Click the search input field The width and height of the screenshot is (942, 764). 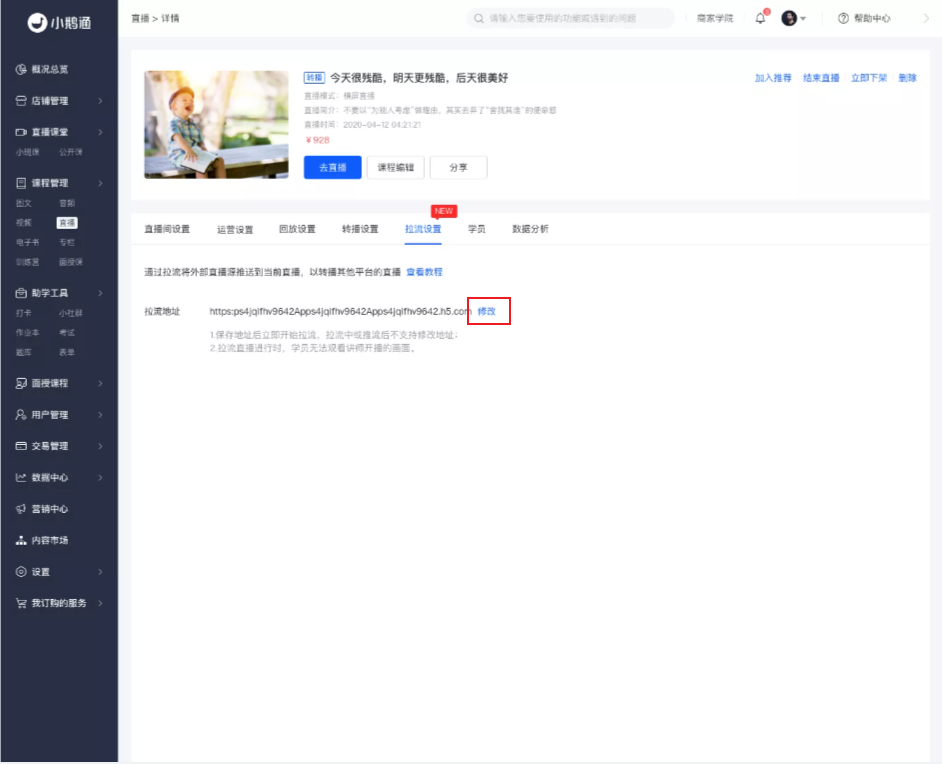[571, 19]
